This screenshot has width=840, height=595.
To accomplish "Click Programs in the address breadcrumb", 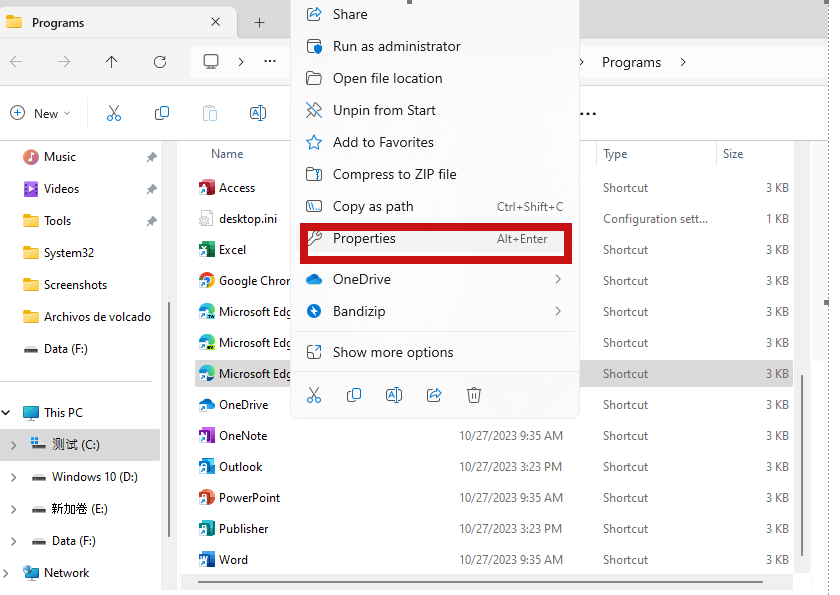I will 632,63.
